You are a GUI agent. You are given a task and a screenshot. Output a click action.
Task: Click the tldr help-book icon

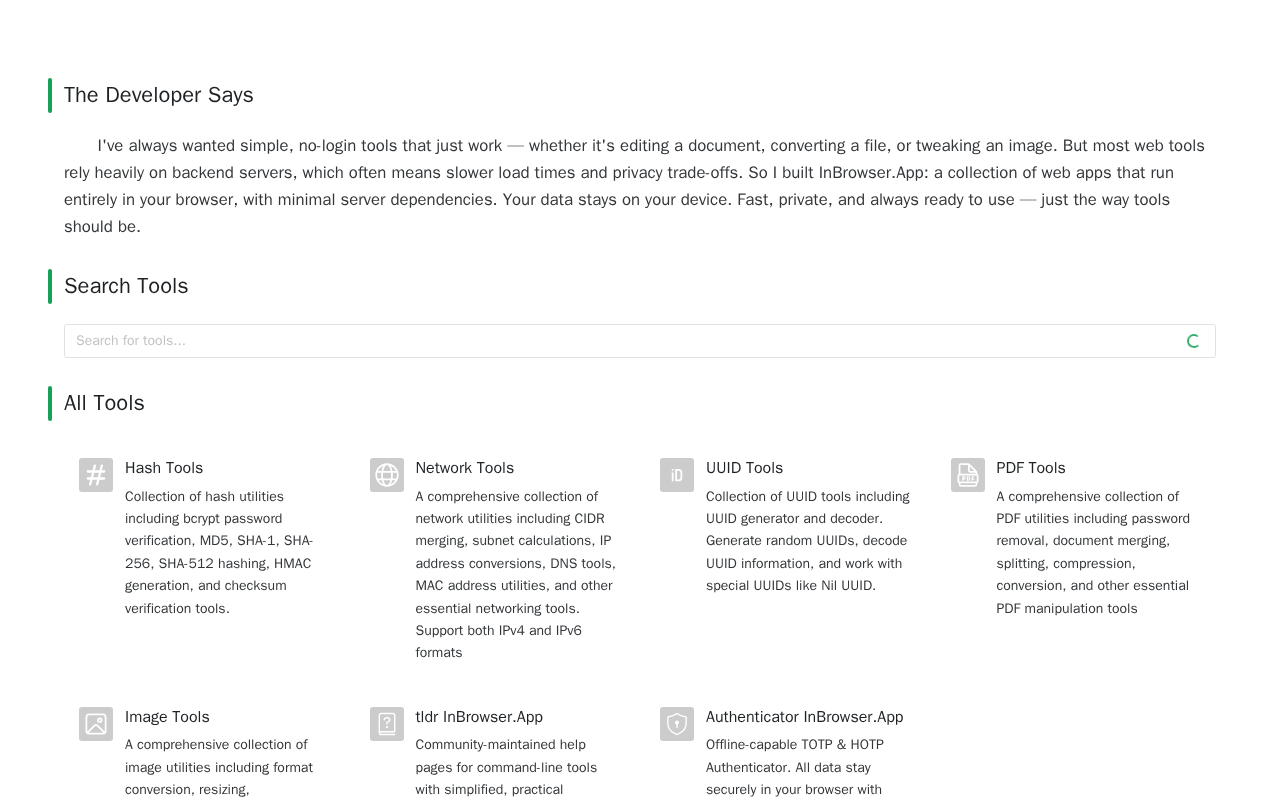coord(387,724)
